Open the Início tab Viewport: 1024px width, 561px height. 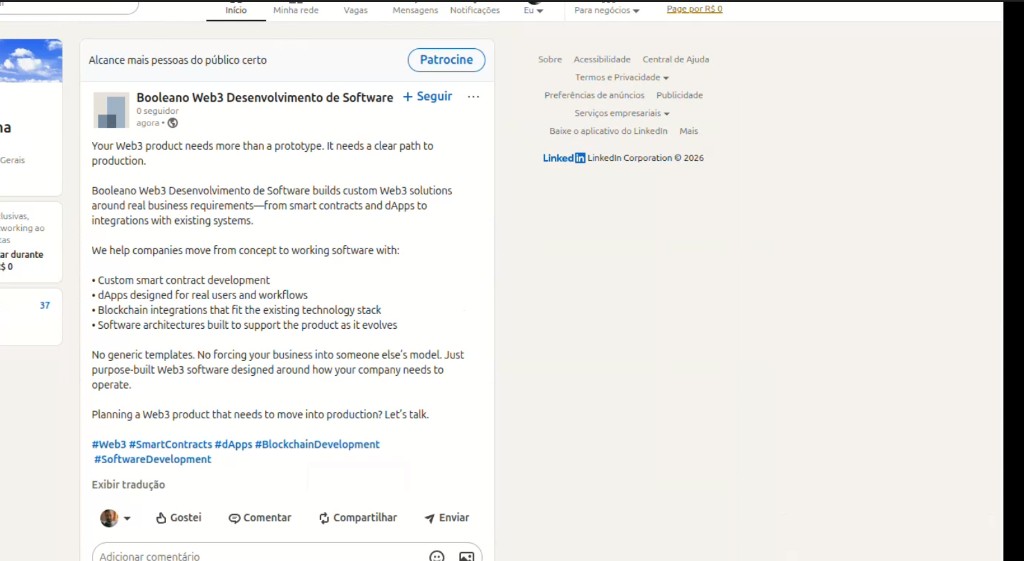[236, 10]
